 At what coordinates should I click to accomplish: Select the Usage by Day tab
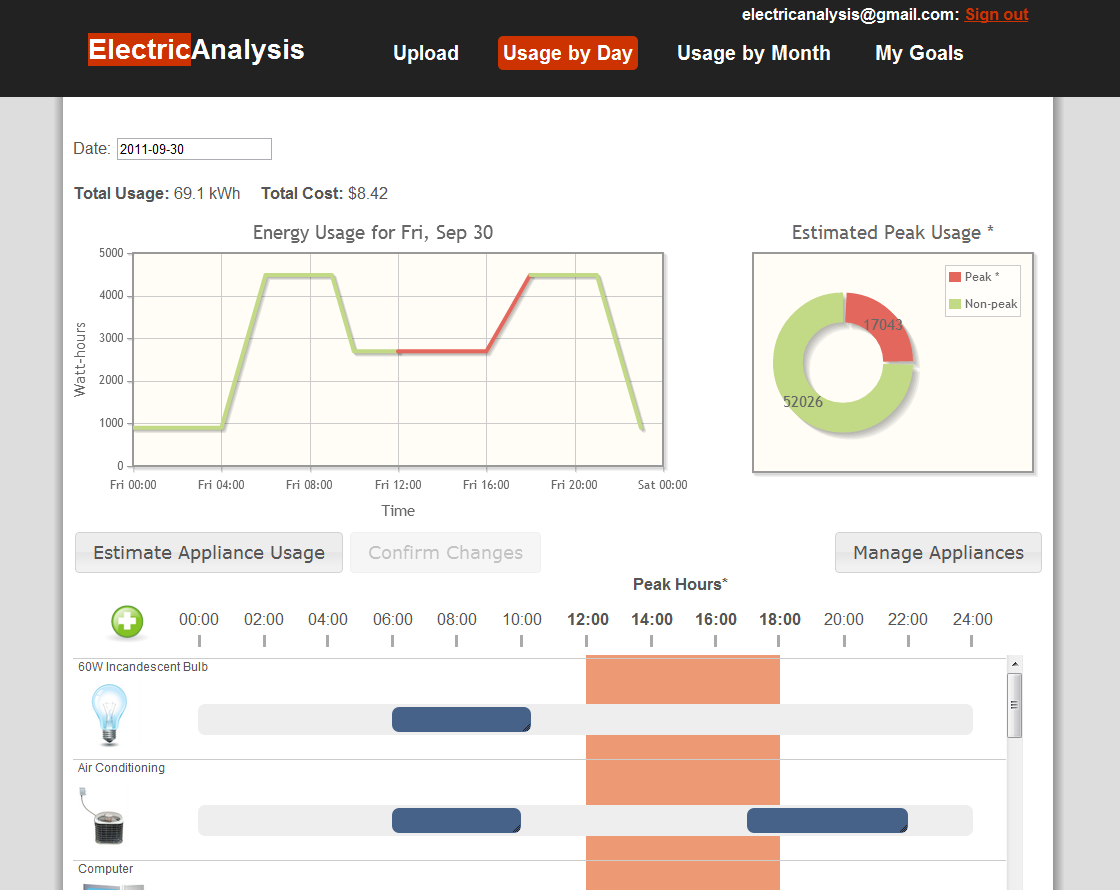tap(568, 54)
